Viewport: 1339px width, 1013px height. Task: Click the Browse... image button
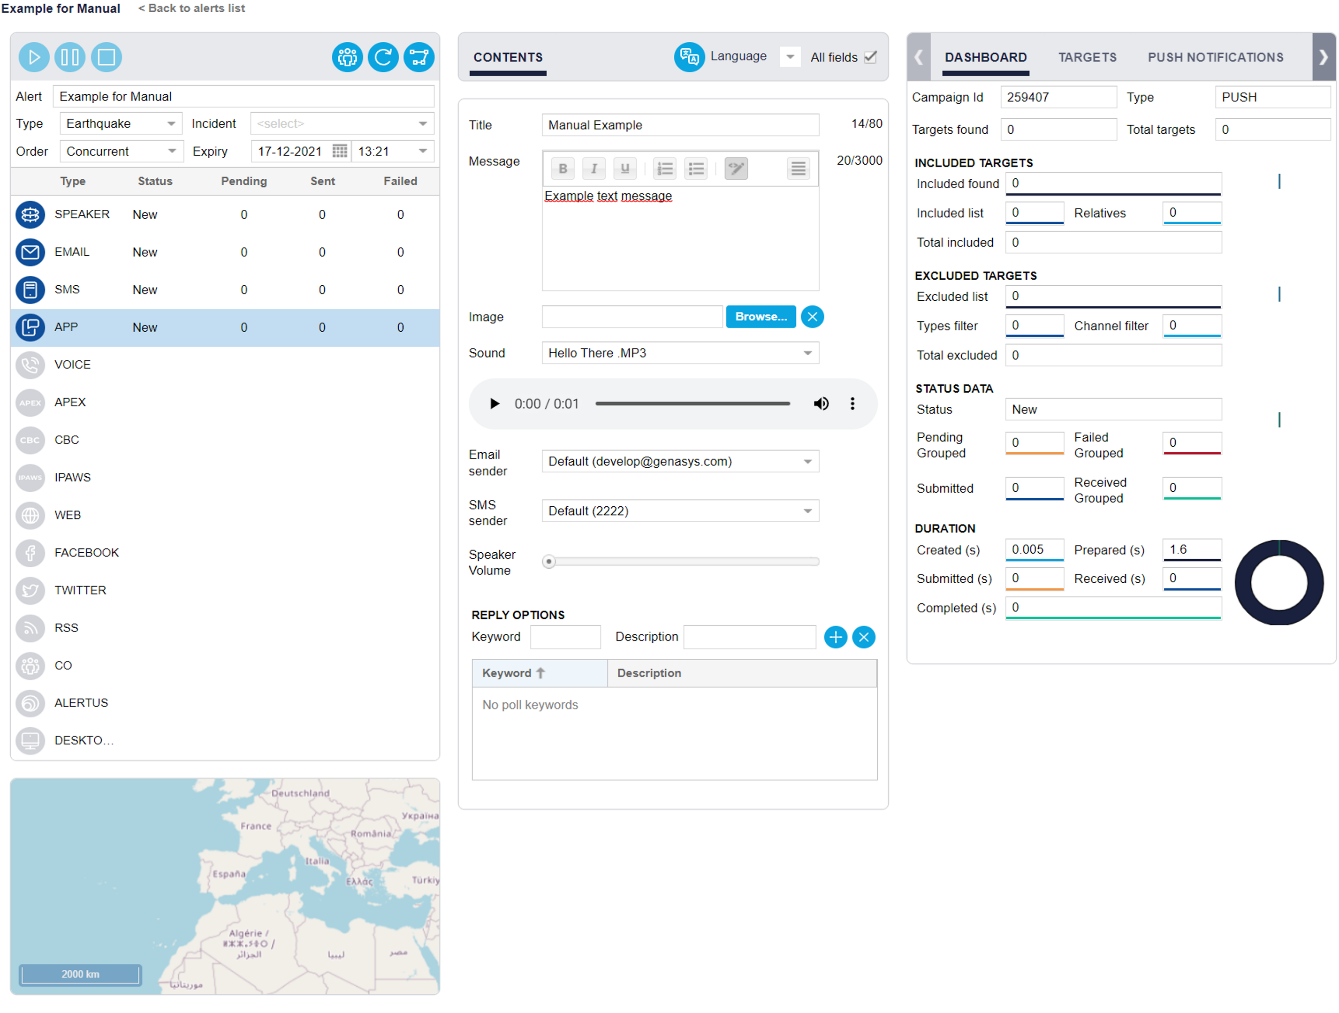760,317
